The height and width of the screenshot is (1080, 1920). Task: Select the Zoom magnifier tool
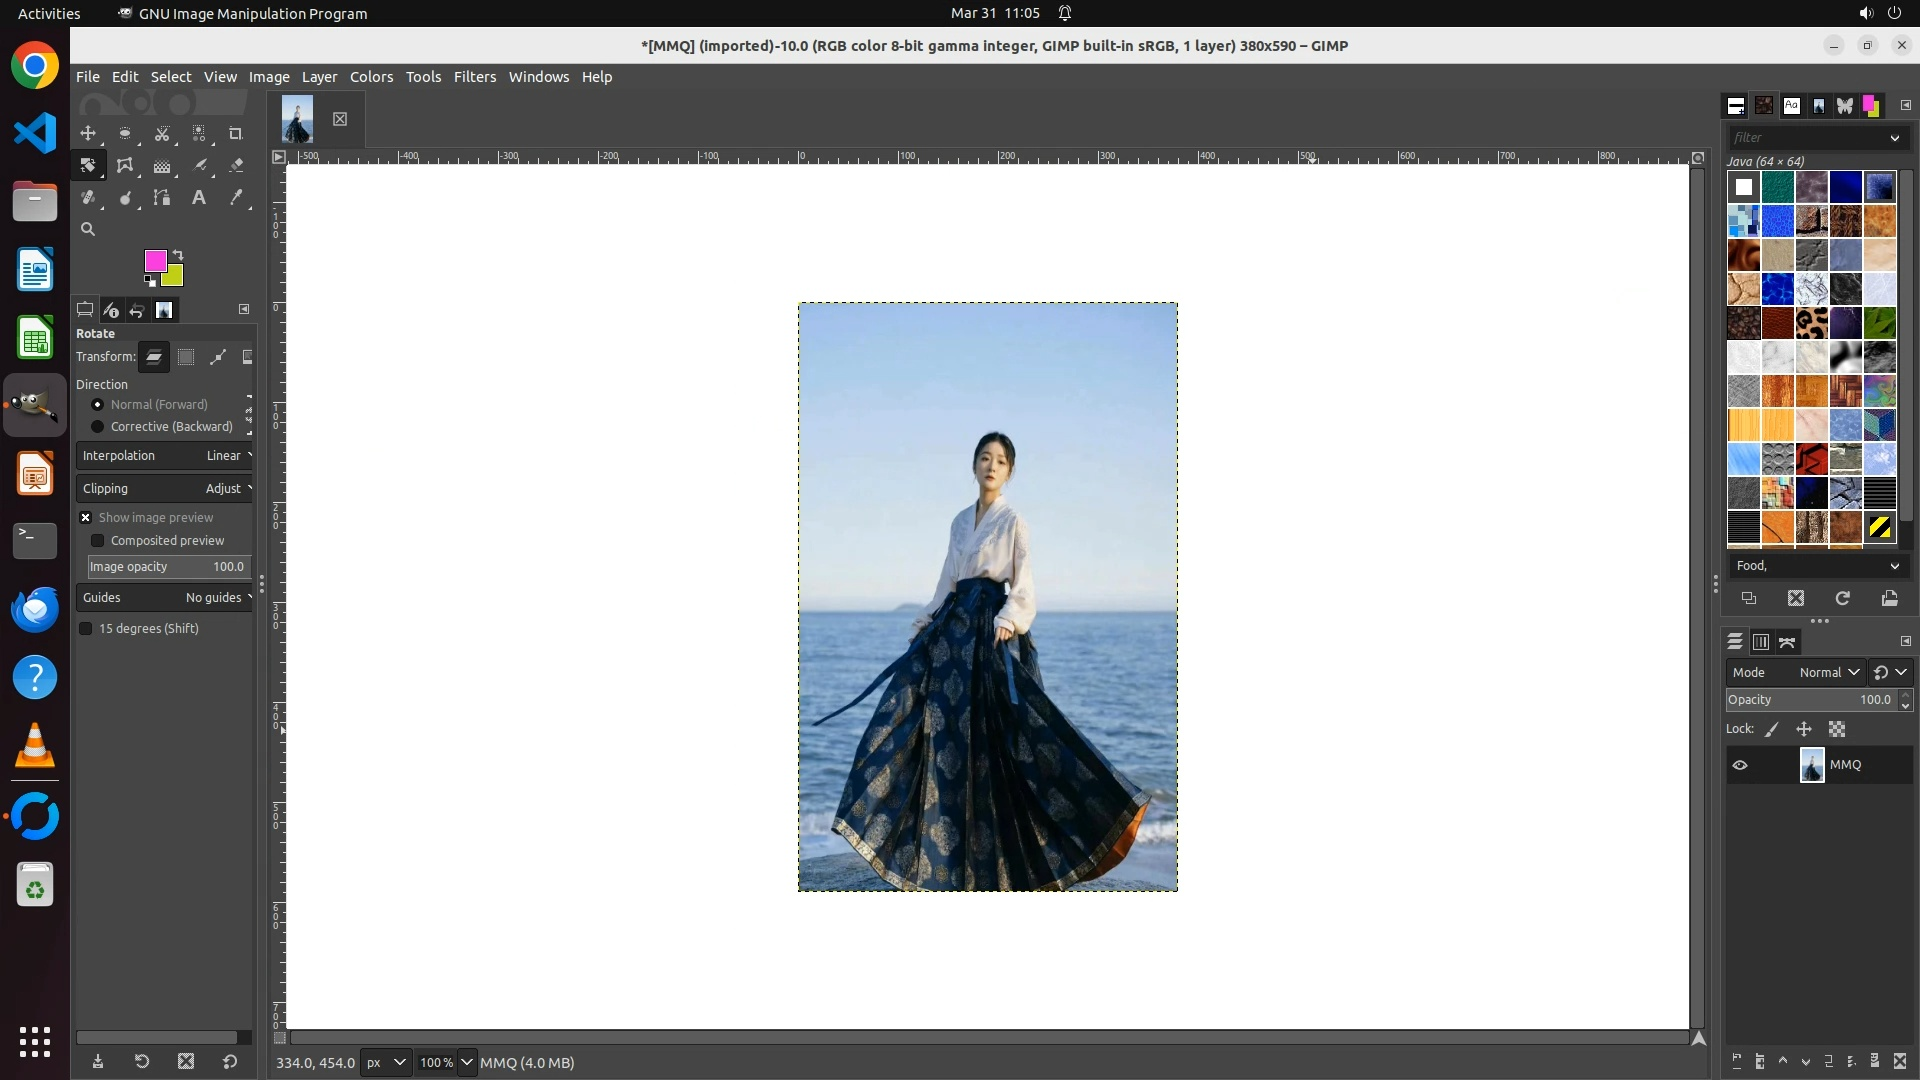[x=88, y=230]
